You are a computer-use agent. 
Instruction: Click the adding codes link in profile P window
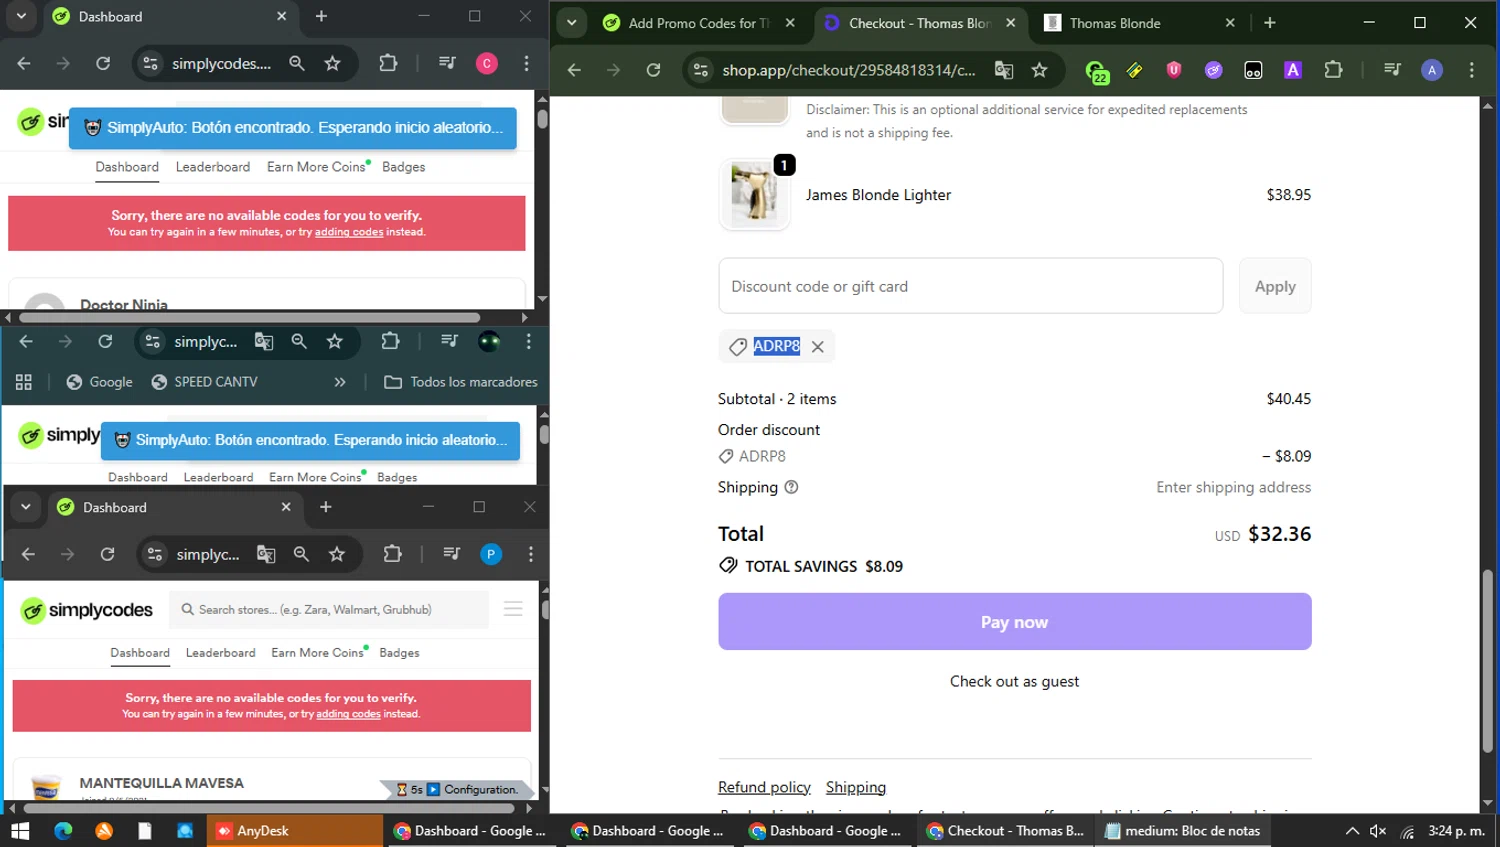click(x=348, y=714)
